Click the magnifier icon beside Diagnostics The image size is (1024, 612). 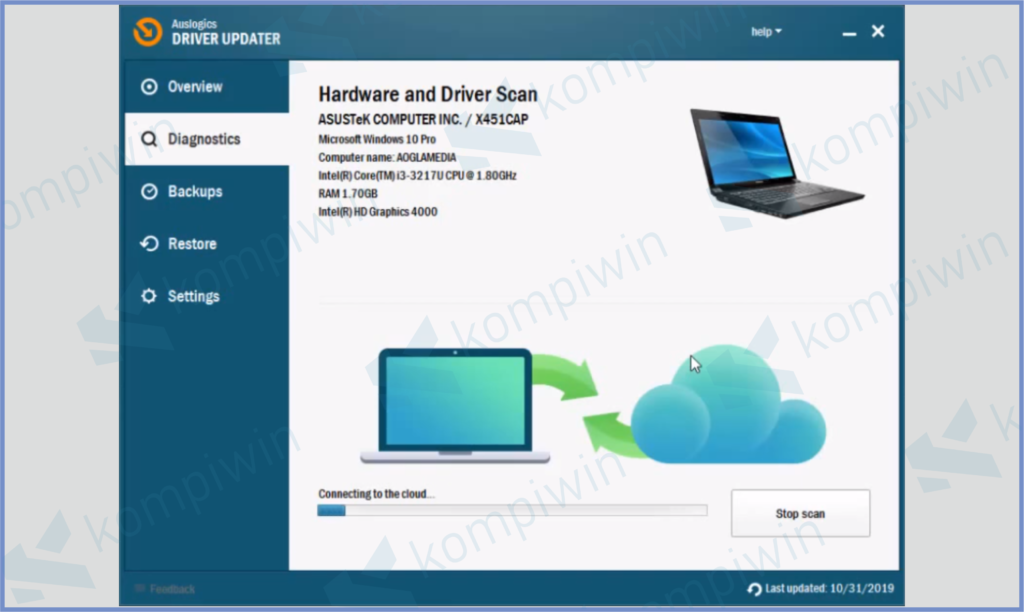[x=150, y=140]
